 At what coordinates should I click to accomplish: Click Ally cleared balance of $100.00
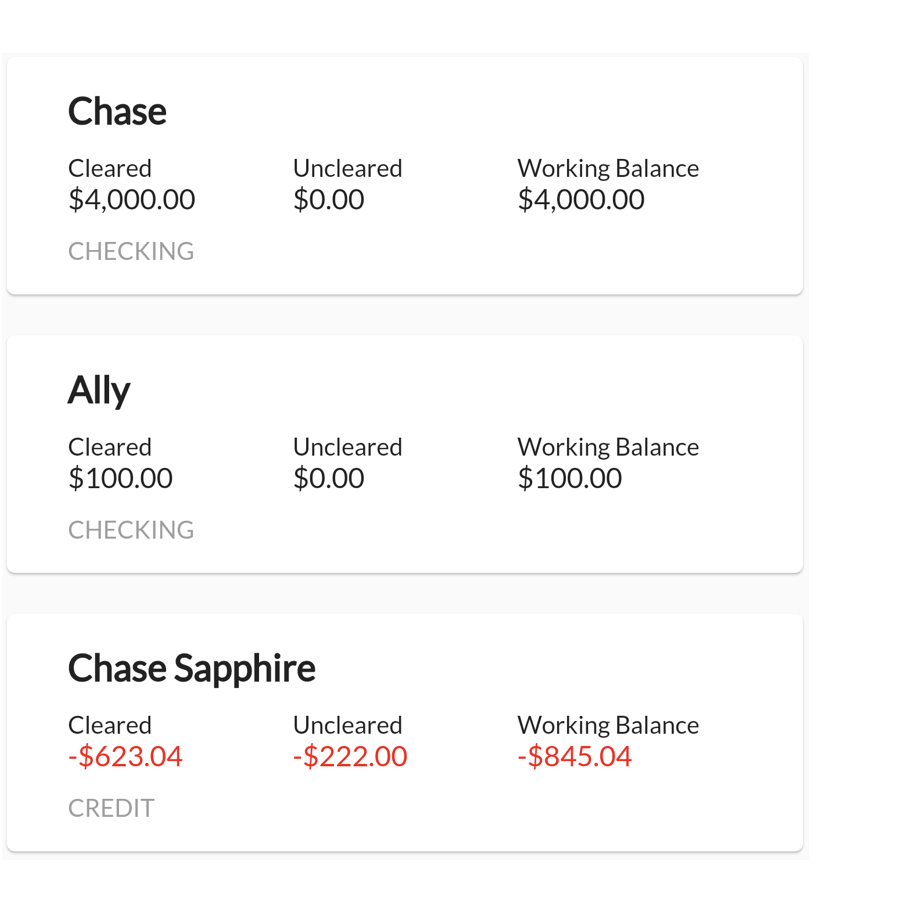click(120, 478)
